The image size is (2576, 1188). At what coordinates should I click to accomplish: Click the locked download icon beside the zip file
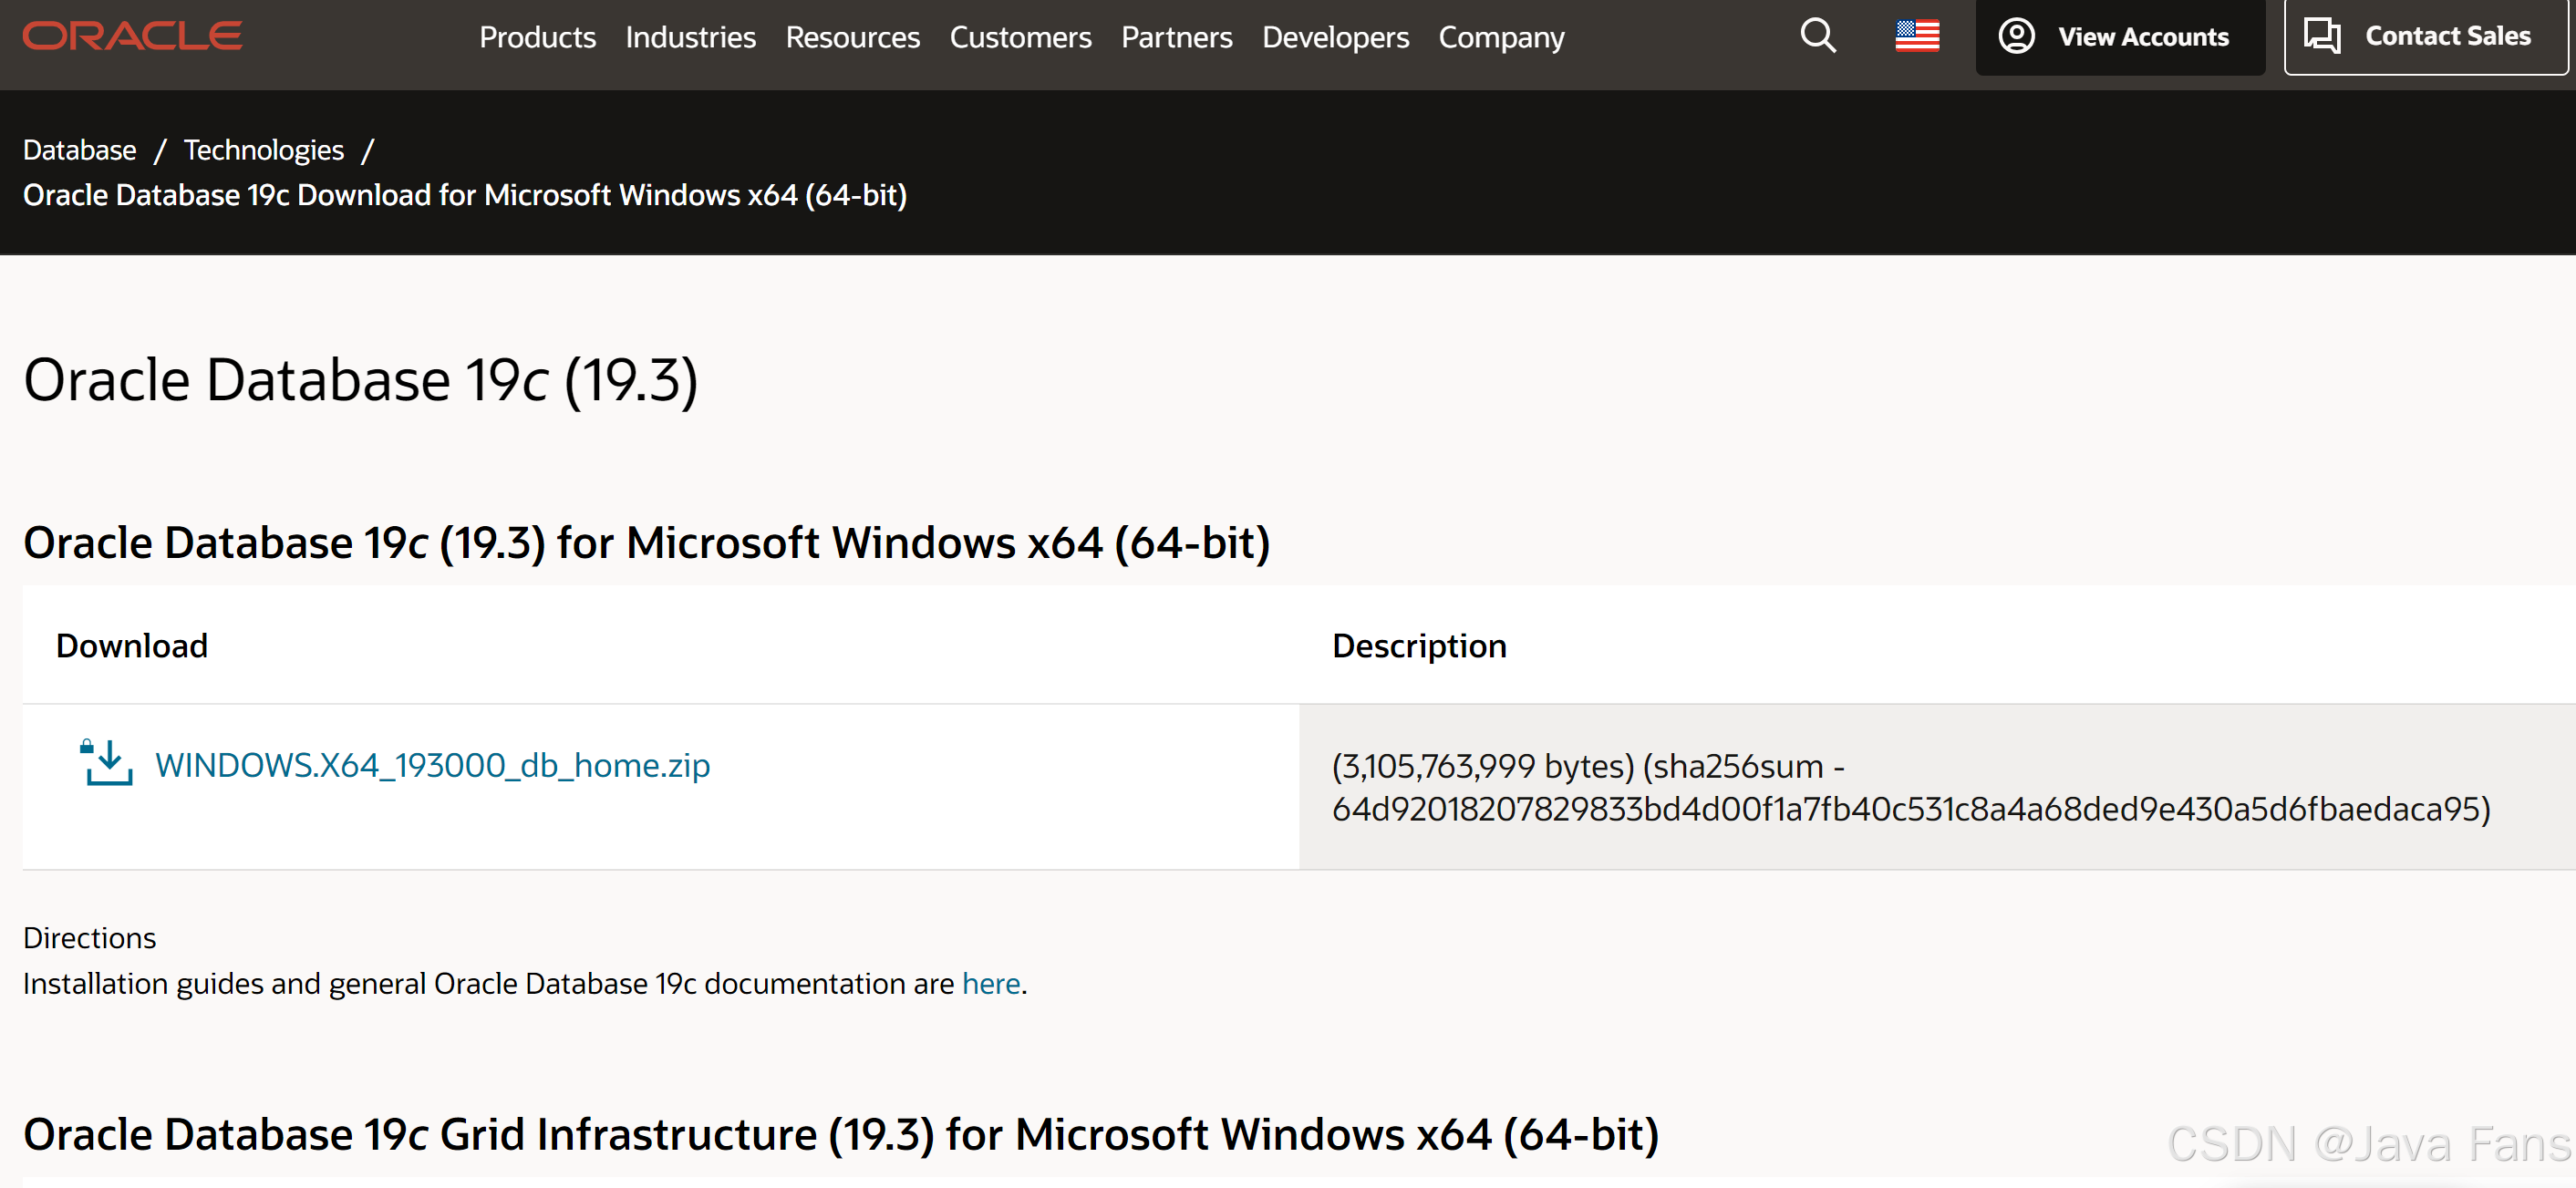(x=106, y=763)
